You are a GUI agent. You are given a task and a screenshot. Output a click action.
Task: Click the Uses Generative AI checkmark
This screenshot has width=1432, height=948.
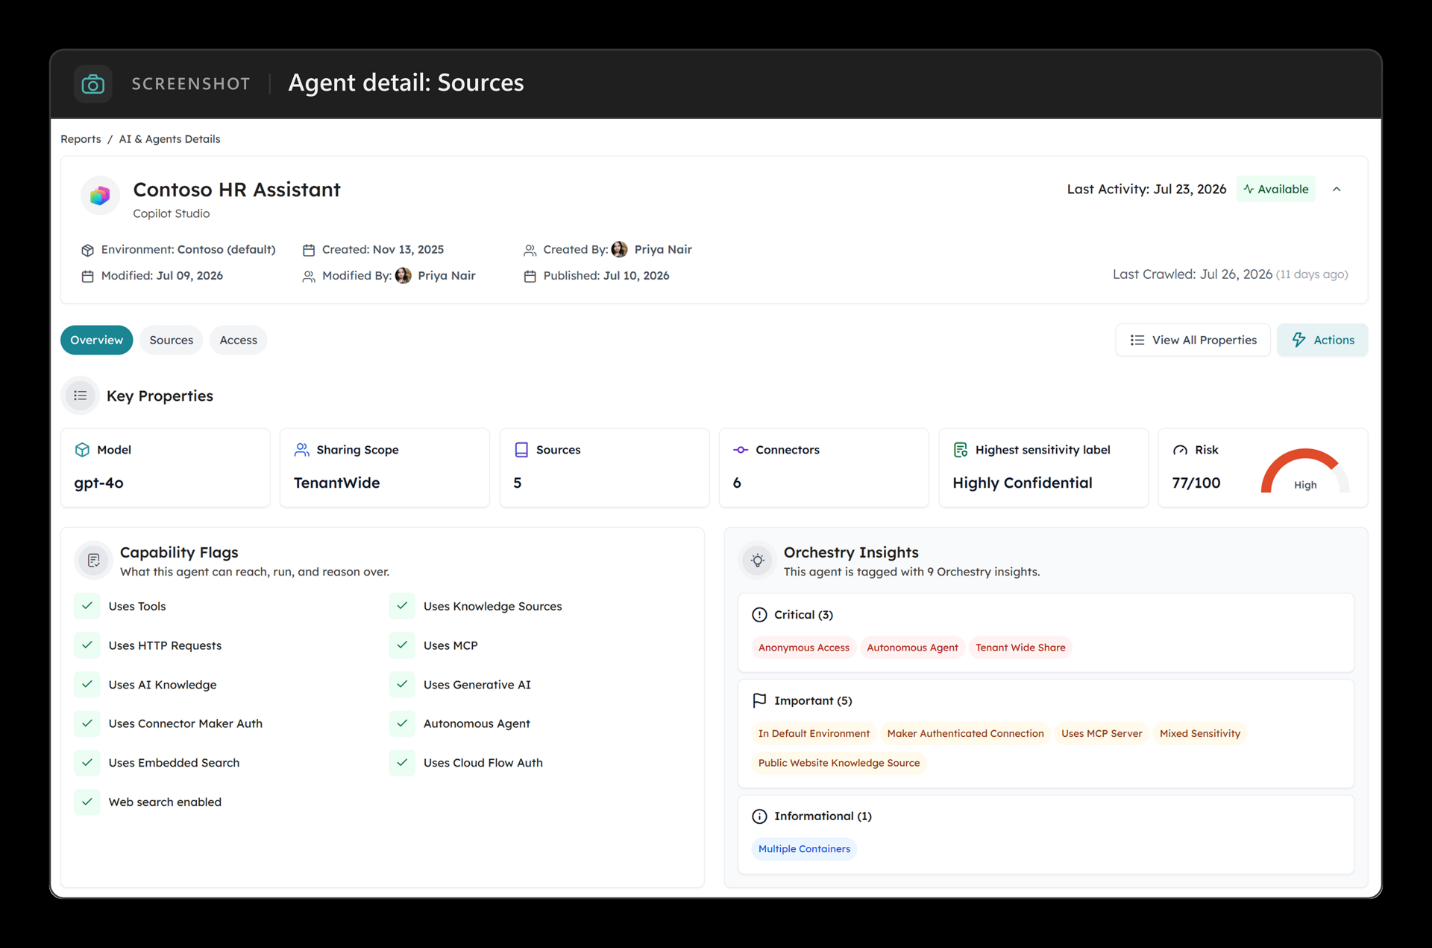click(x=402, y=684)
